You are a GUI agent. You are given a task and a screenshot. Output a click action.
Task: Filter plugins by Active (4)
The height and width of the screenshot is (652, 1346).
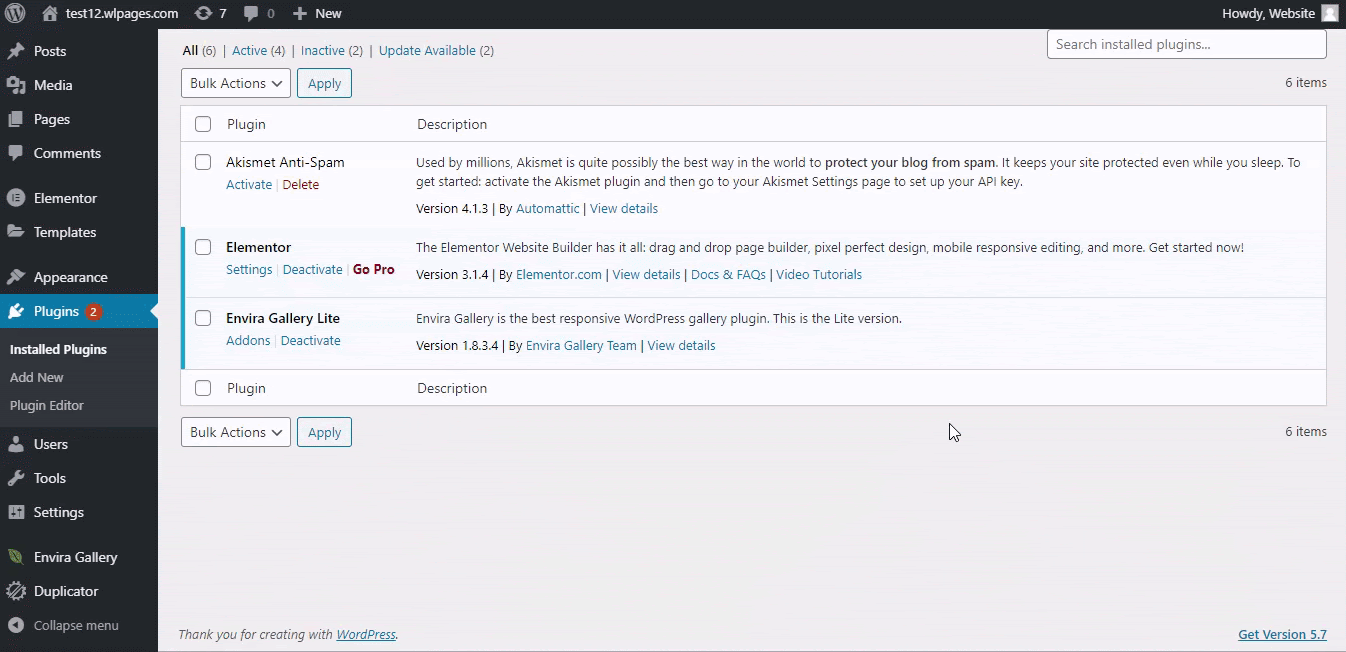click(259, 50)
